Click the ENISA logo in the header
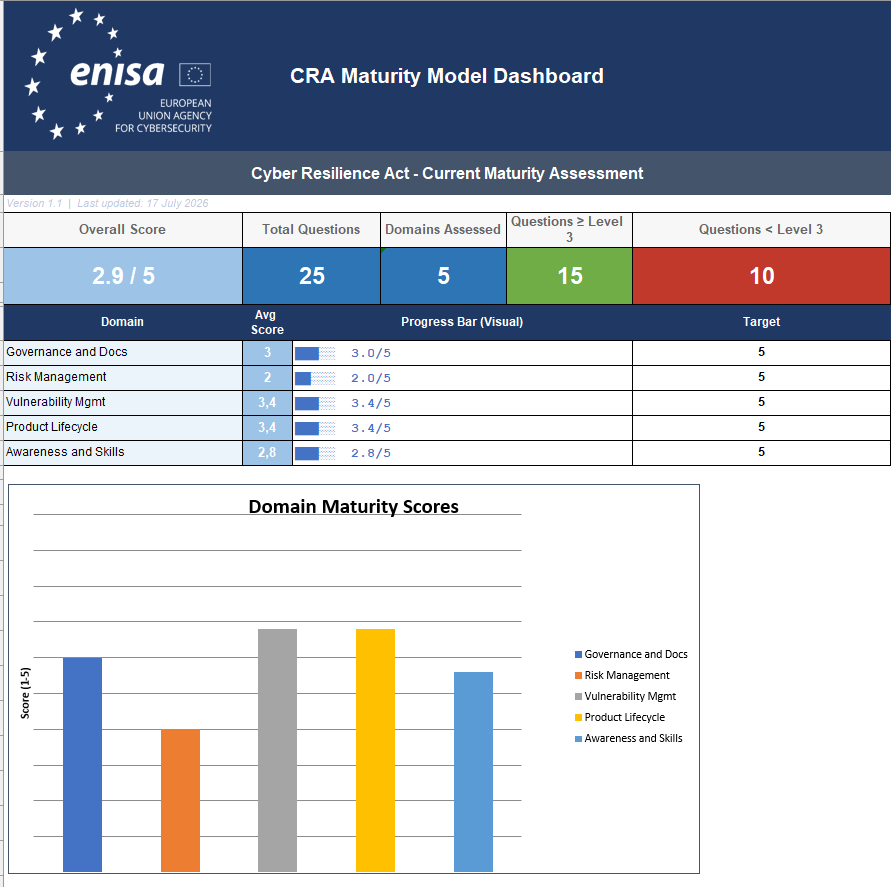Viewport: 891px width, 887px height. click(x=118, y=73)
